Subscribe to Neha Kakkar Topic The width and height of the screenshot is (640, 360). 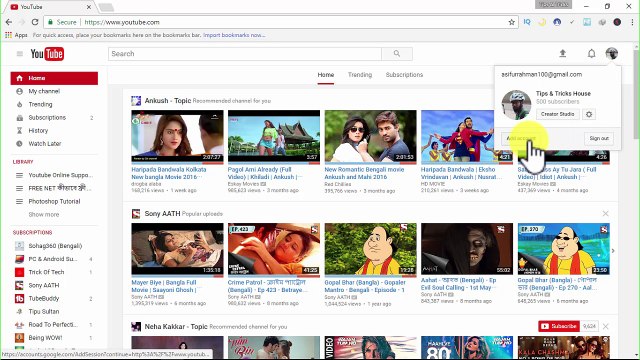(x=559, y=326)
